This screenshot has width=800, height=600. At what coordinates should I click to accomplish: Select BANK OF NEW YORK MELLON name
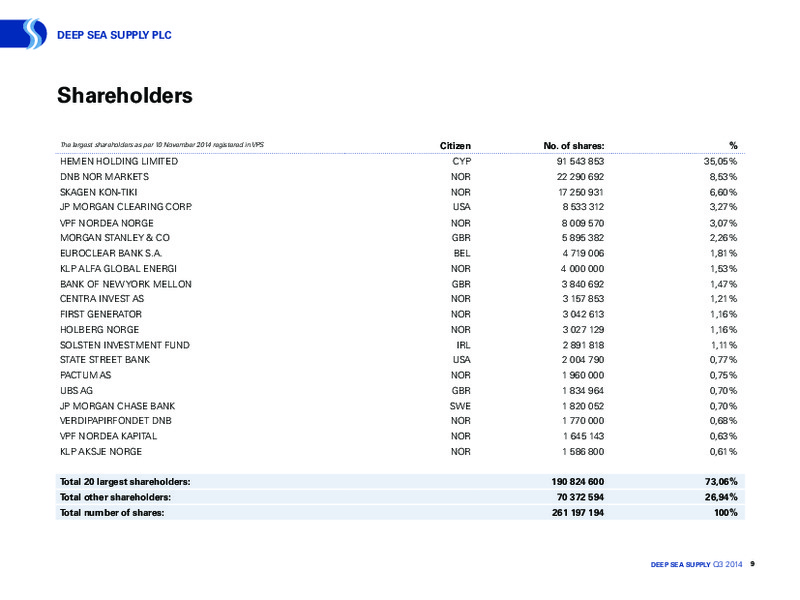[x=126, y=284]
